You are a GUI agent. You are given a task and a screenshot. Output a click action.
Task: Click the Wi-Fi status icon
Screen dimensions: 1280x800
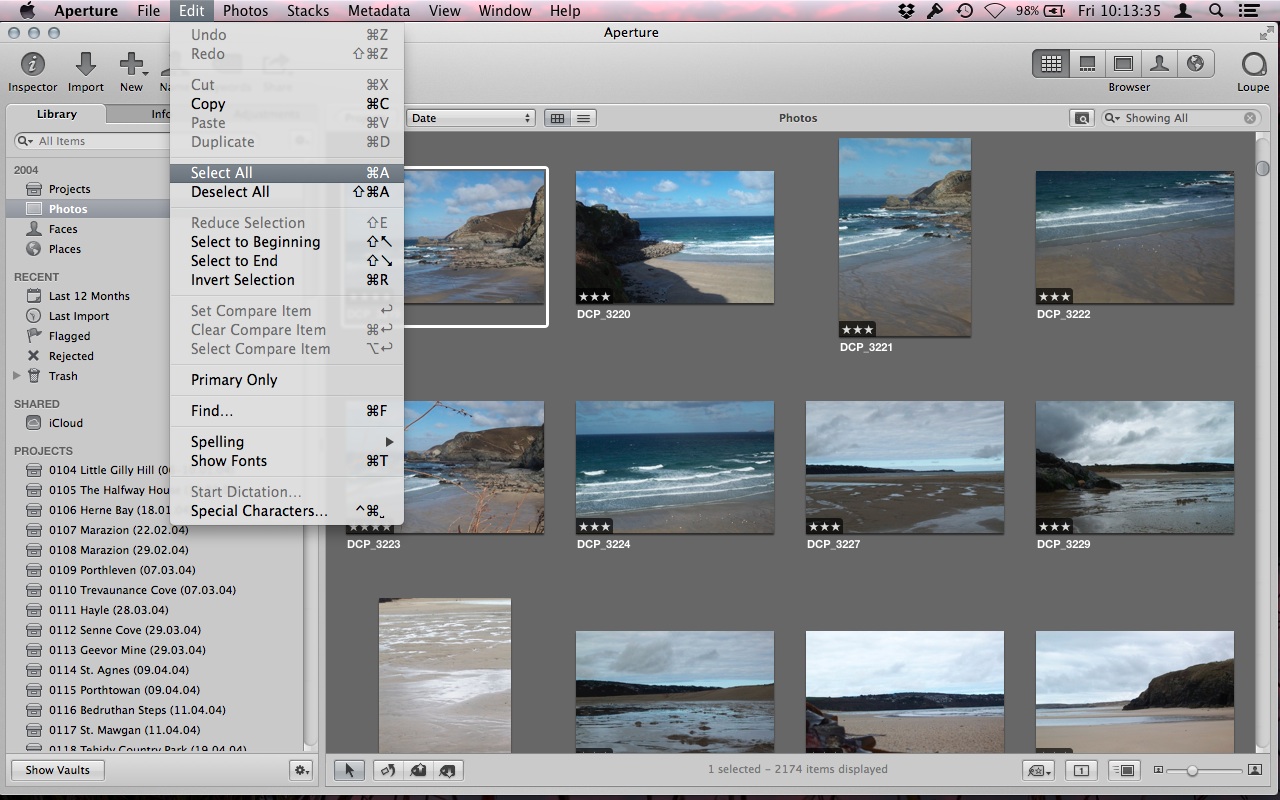coord(994,11)
